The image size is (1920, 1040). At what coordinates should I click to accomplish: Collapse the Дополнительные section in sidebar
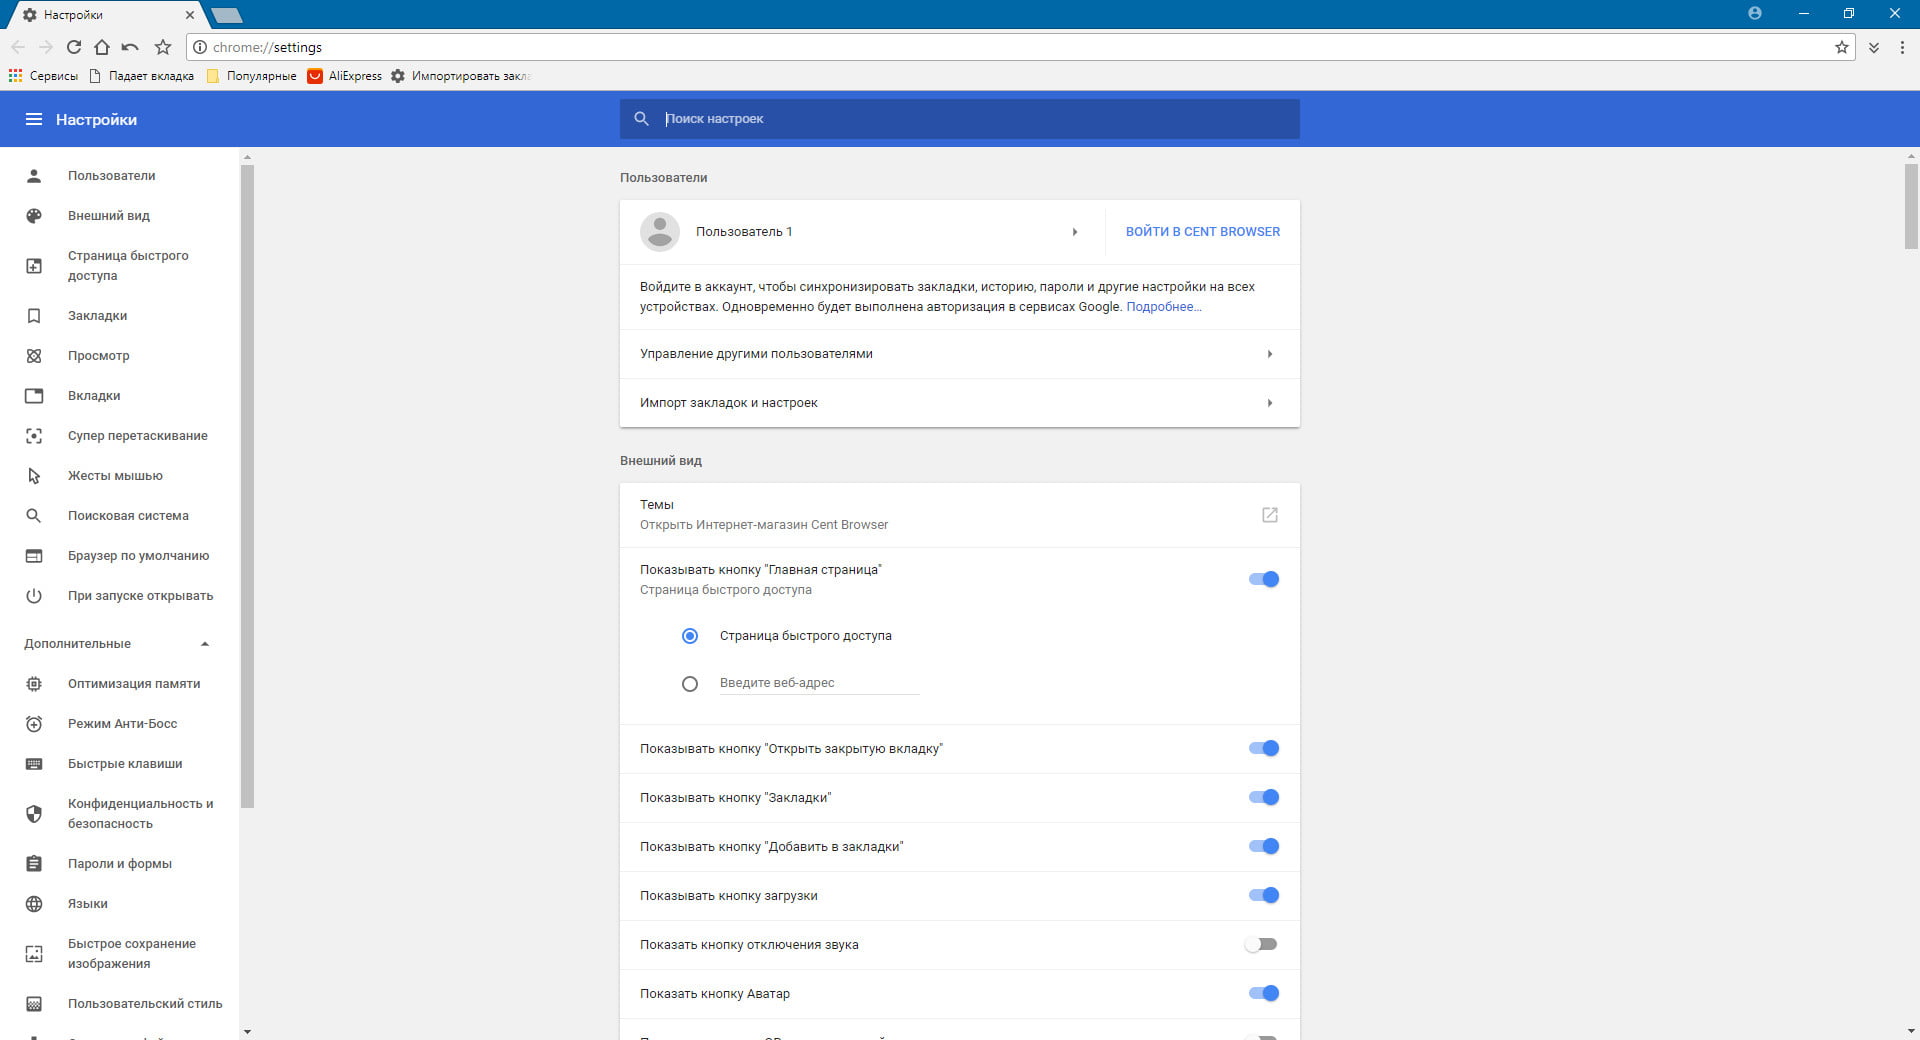click(204, 644)
